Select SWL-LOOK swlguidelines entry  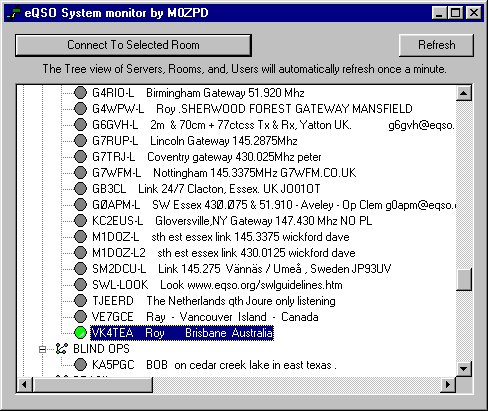pos(217,284)
